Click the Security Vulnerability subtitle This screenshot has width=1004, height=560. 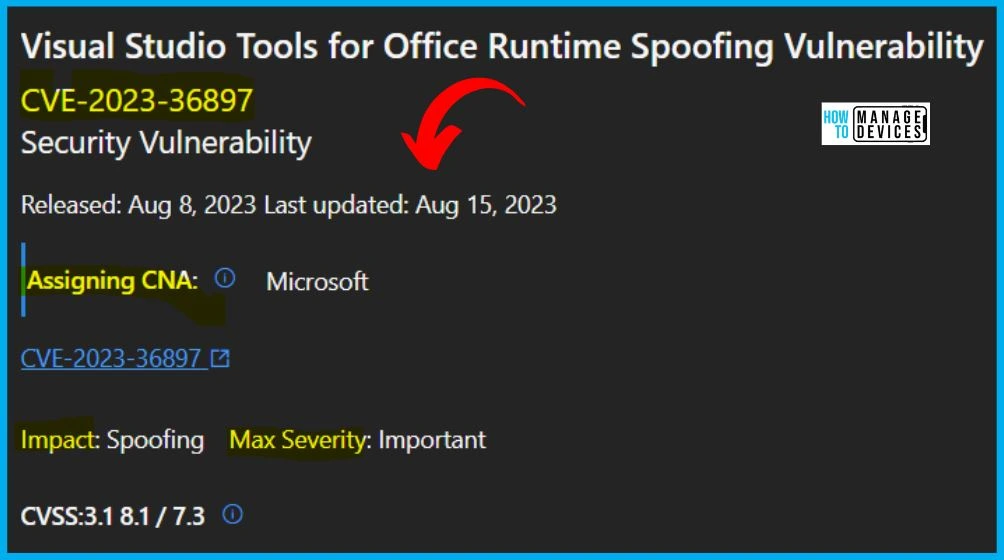pos(166,143)
